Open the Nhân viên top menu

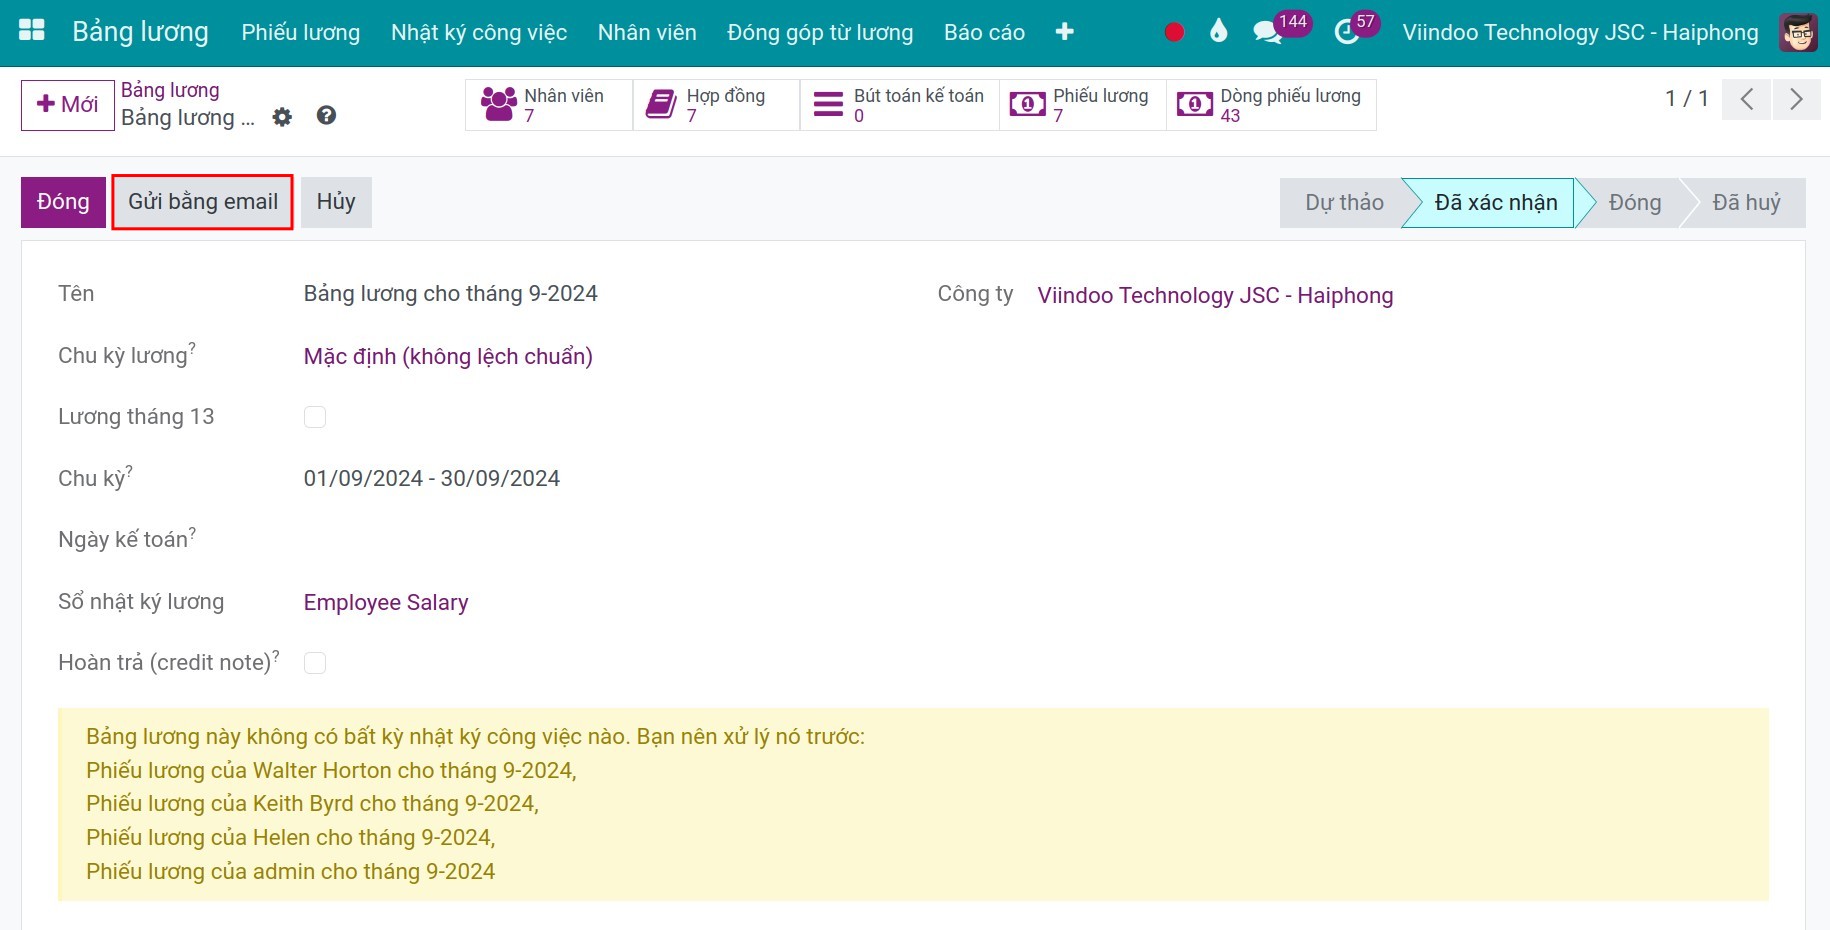[647, 32]
